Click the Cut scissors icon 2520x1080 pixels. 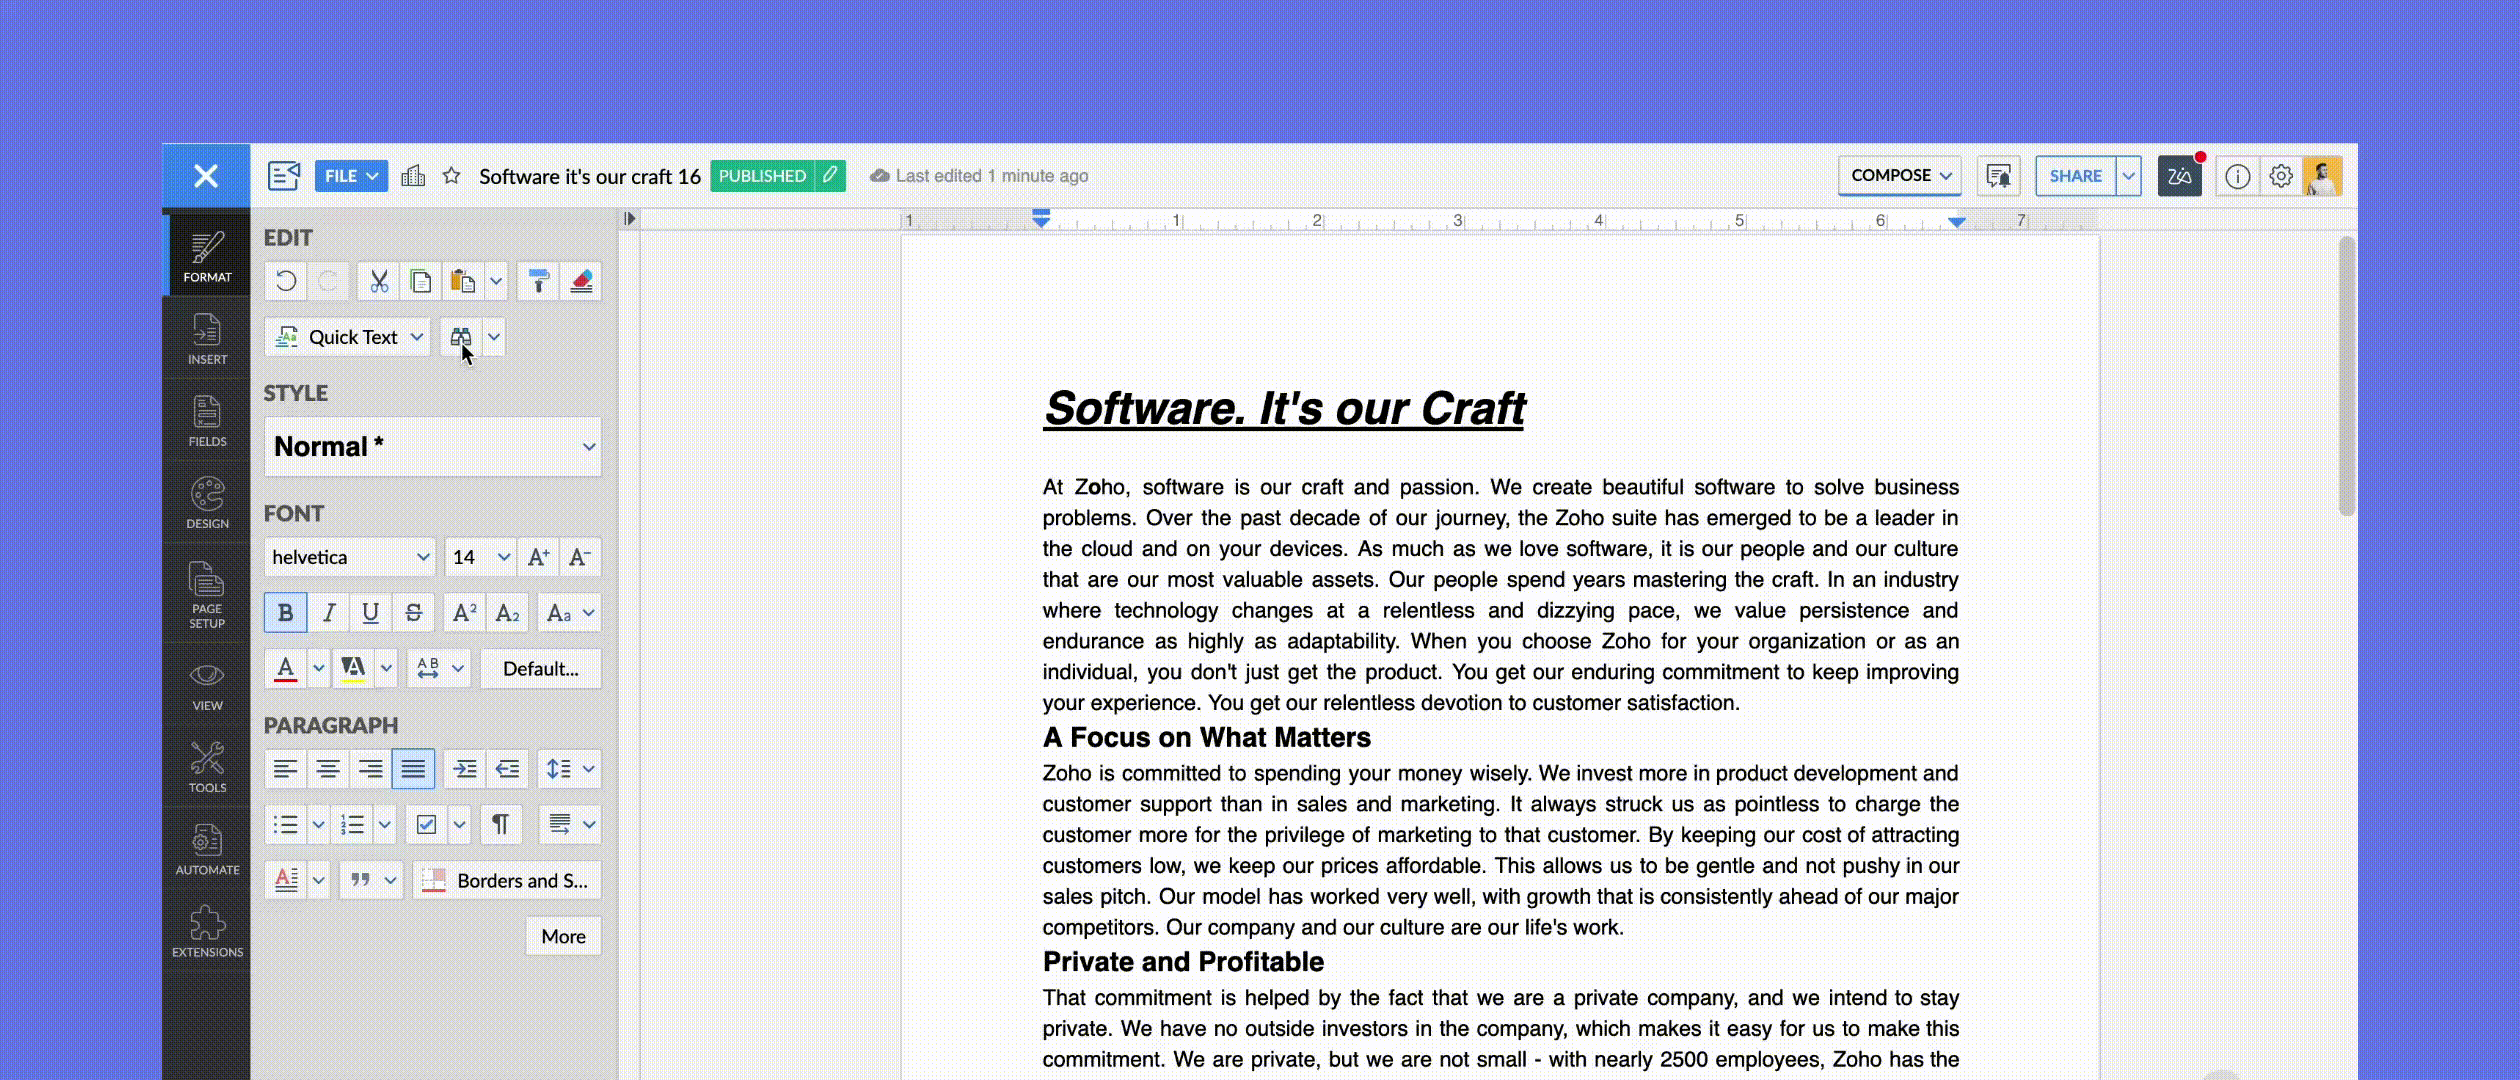[379, 281]
